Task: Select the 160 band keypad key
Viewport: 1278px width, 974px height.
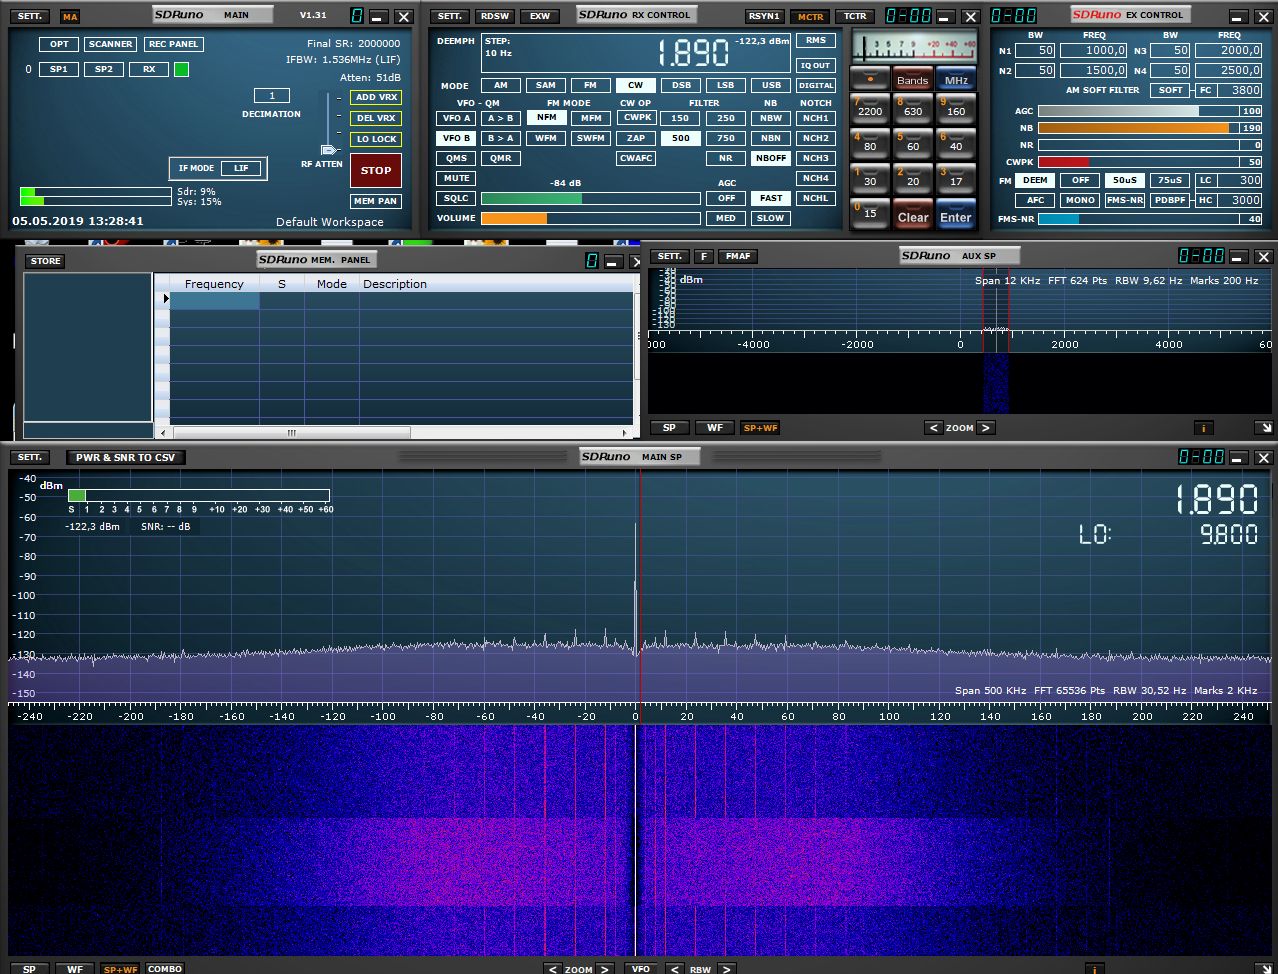Action: pos(956,108)
